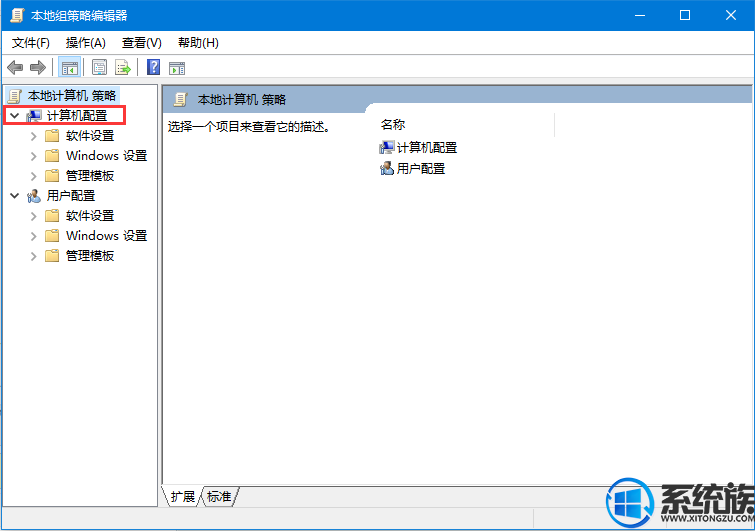Select 用户配置 text in right list
This screenshot has height=531, width=755.
click(x=421, y=168)
